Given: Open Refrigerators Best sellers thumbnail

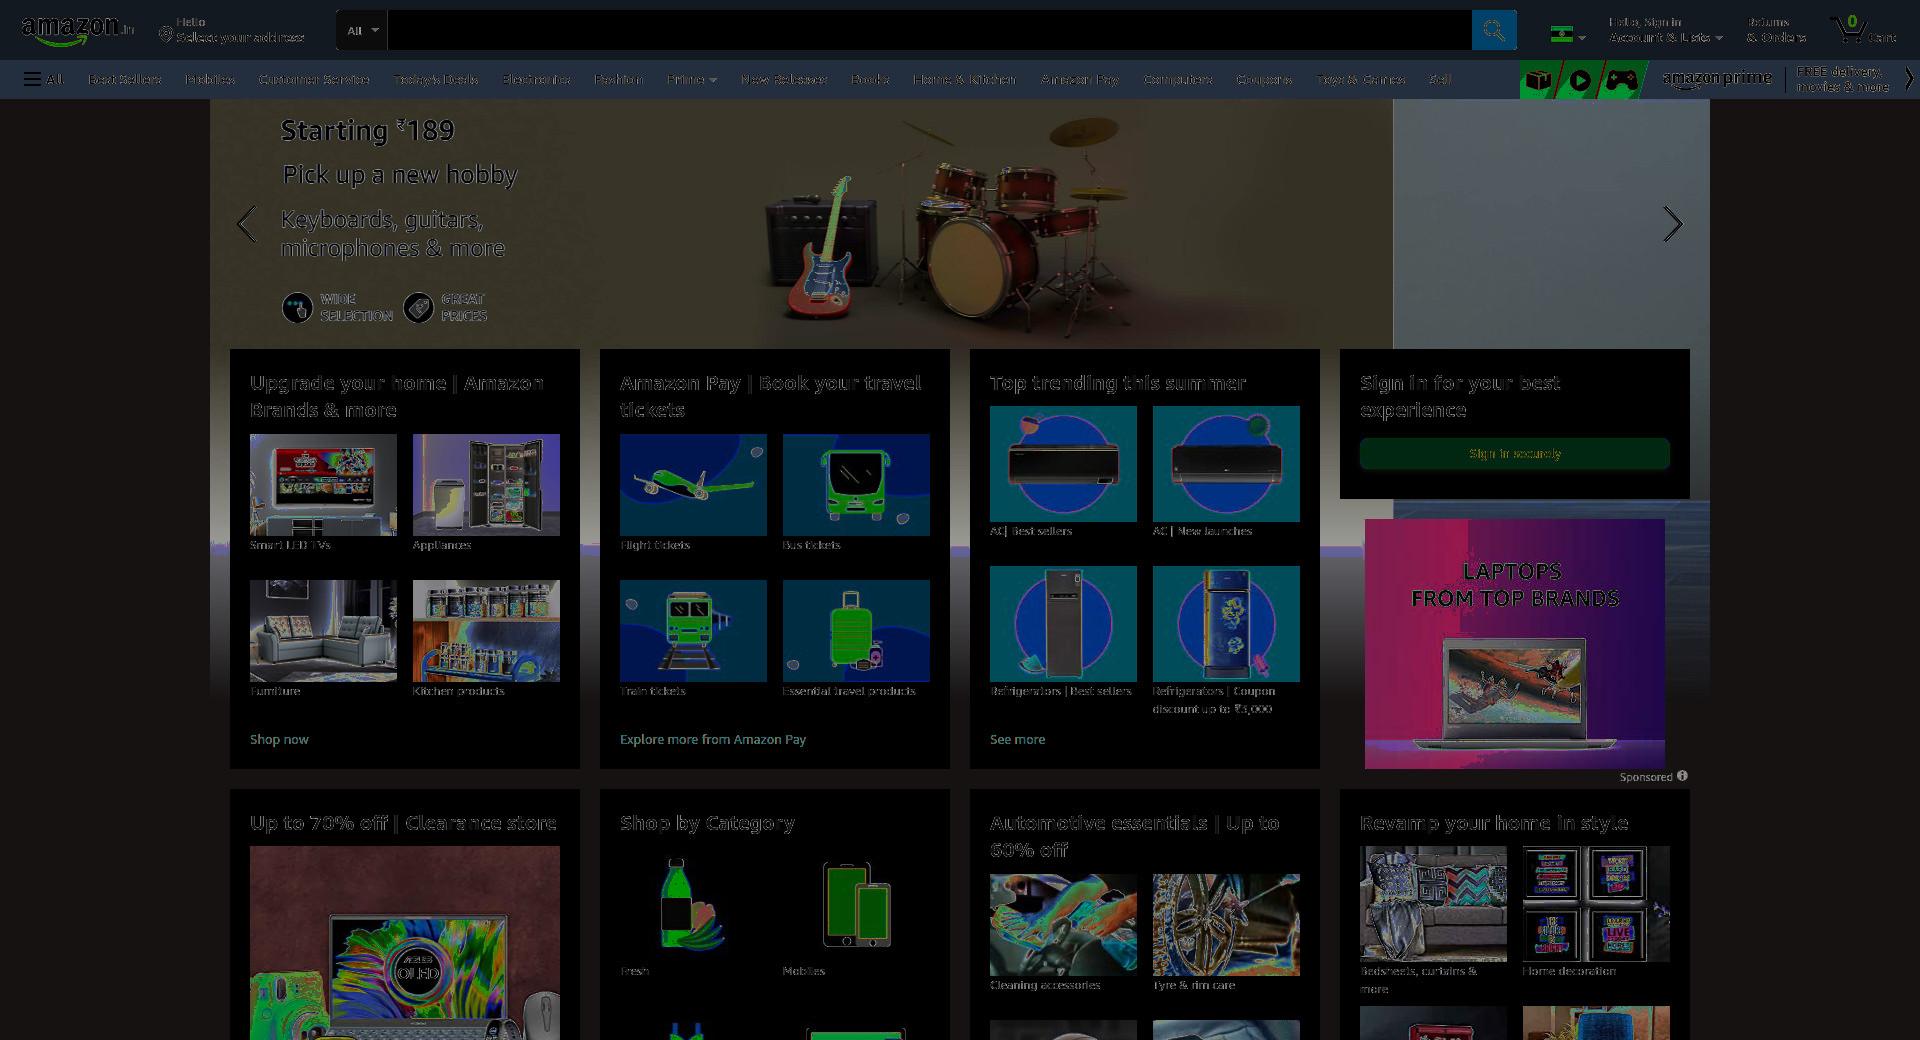Looking at the screenshot, I should tap(1063, 624).
